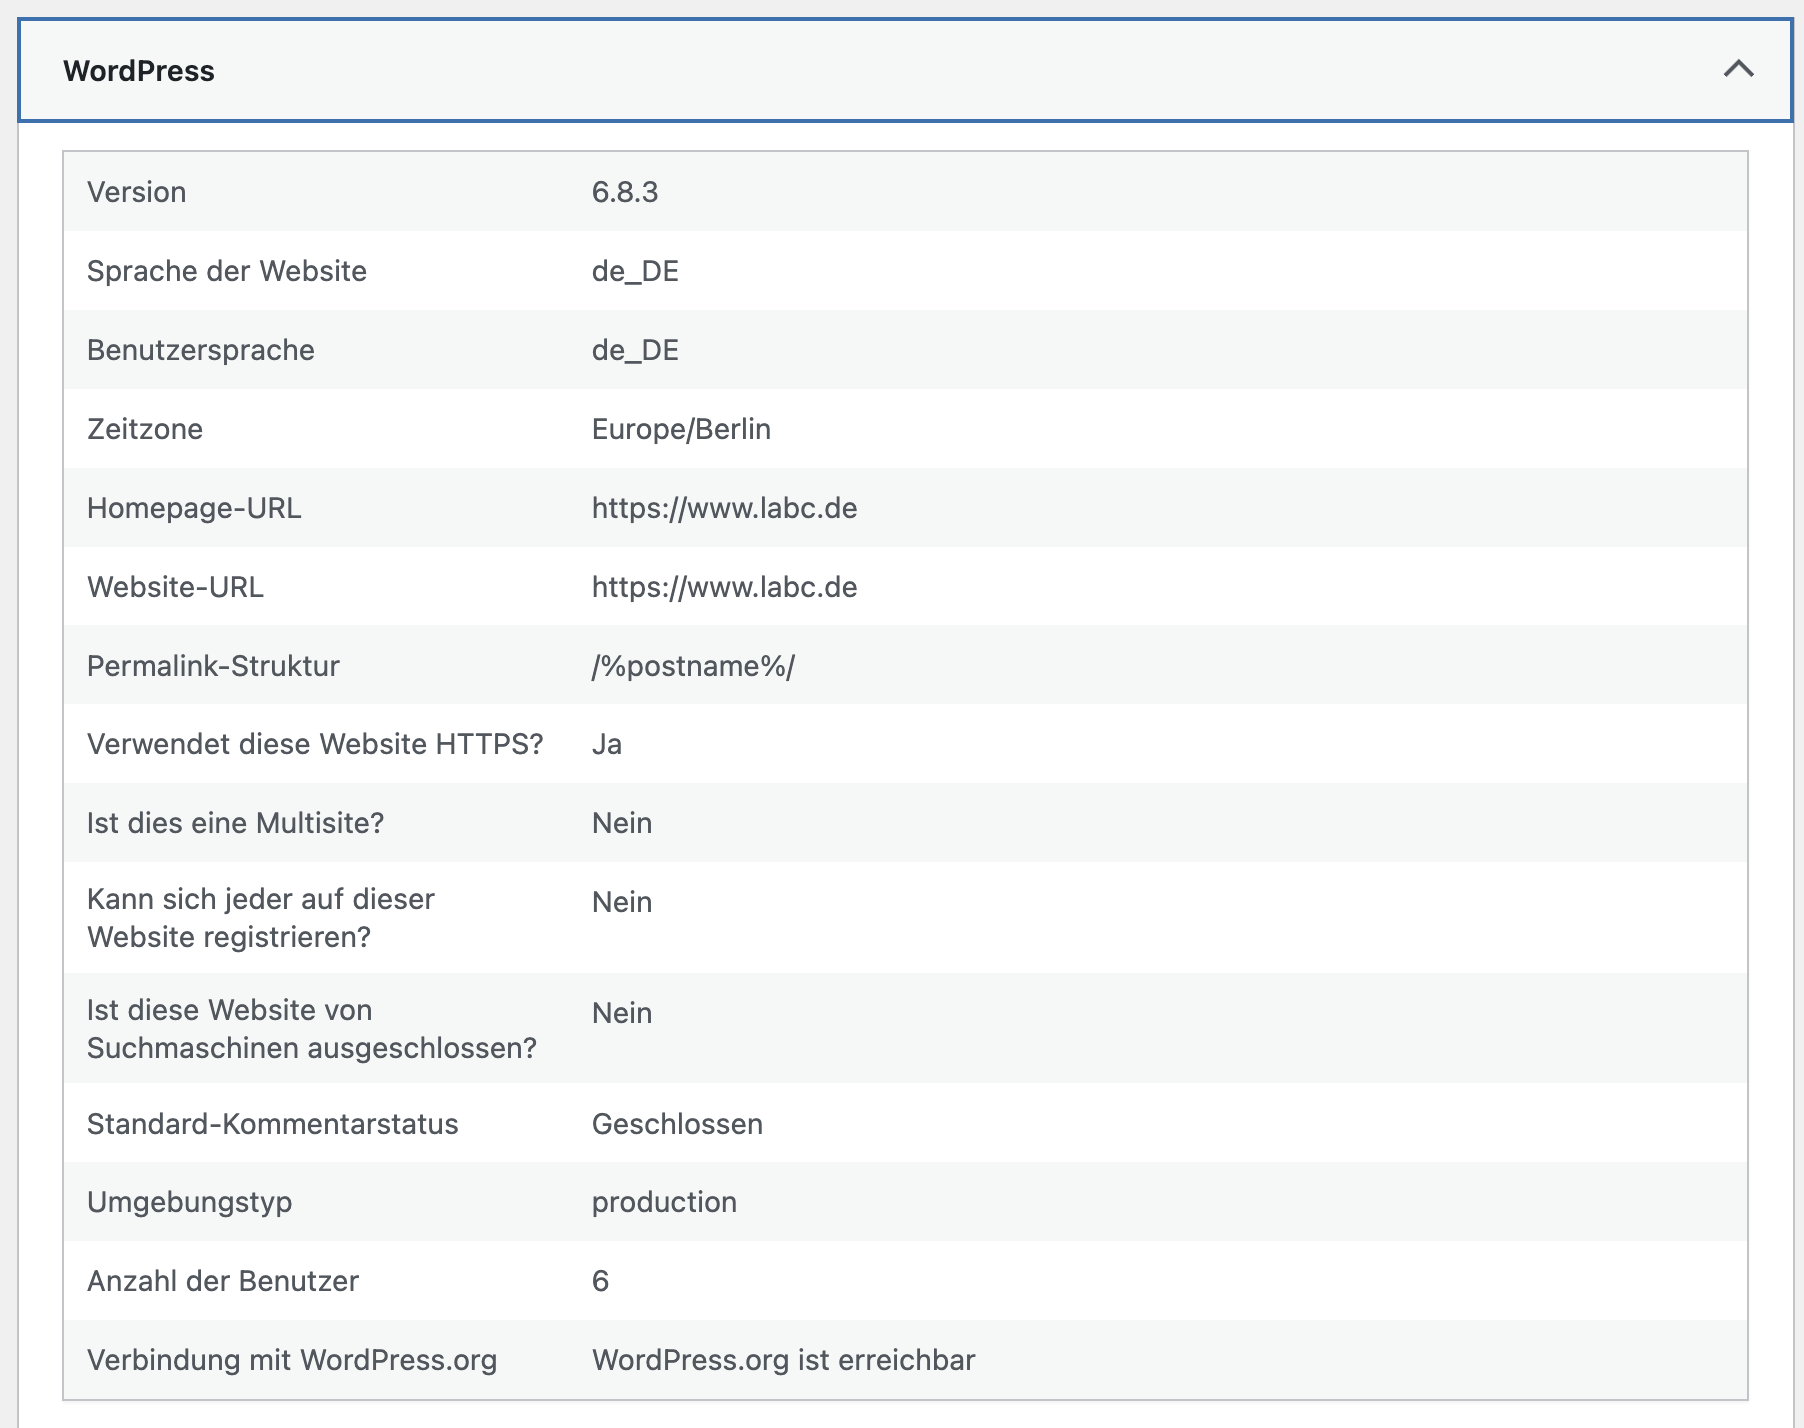Click the /%postname%/ permalink value

(693, 666)
